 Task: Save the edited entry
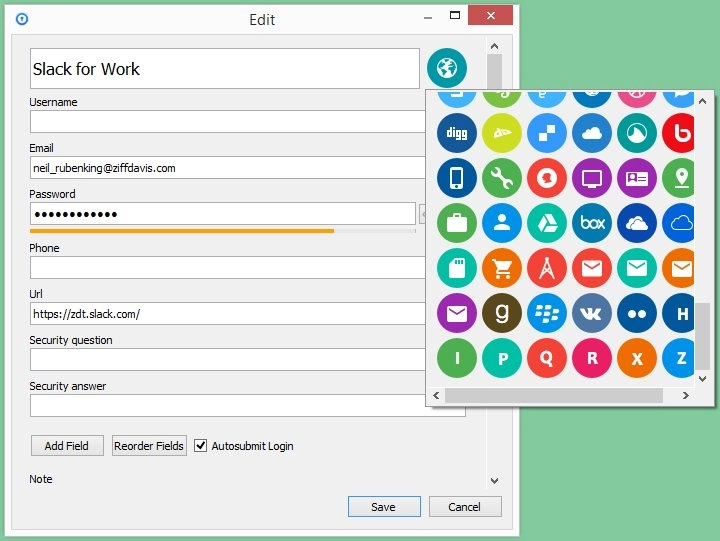tap(384, 507)
